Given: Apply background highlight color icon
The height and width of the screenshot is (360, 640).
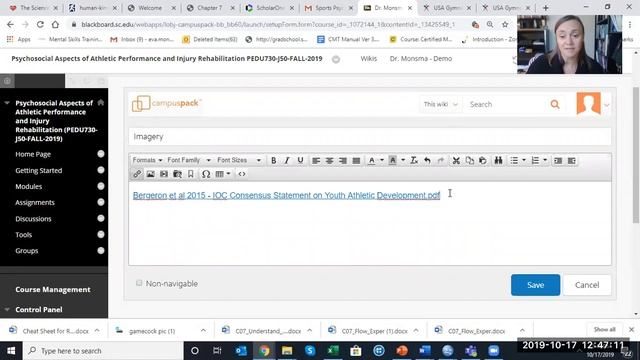Looking at the screenshot, I should [393, 160].
